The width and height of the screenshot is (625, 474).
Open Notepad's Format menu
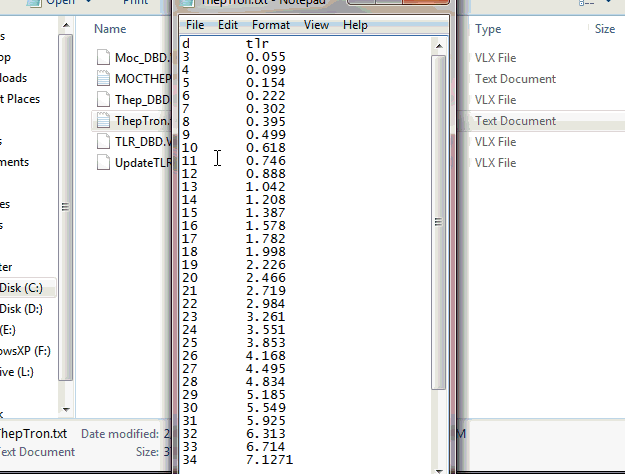coord(271,24)
